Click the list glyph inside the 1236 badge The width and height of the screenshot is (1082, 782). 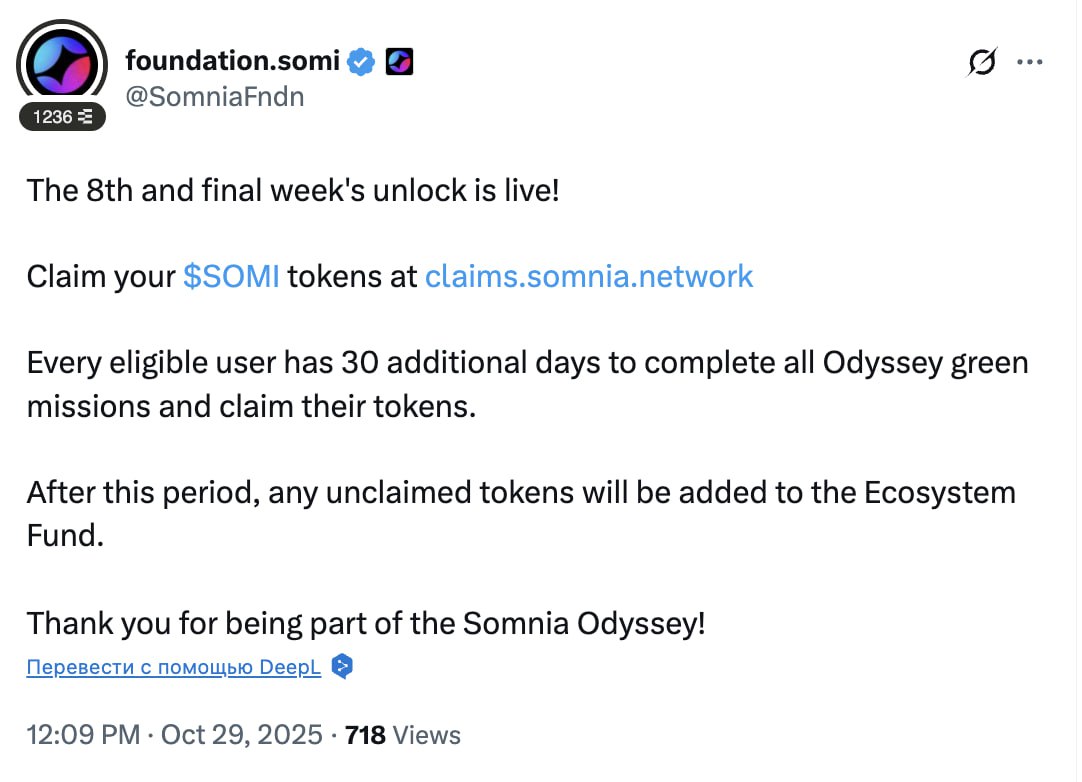[86, 117]
